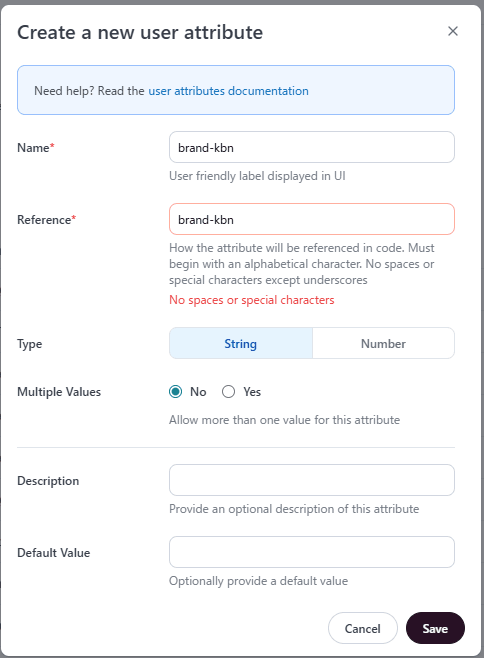Viewport: 484px width, 658px height.
Task: Click the Multiple Values label
Action: click(x=59, y=392)
